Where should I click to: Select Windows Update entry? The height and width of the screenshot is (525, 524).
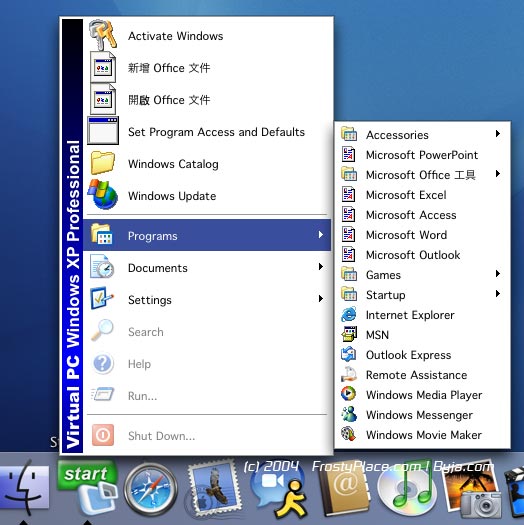tap(207, 196)
